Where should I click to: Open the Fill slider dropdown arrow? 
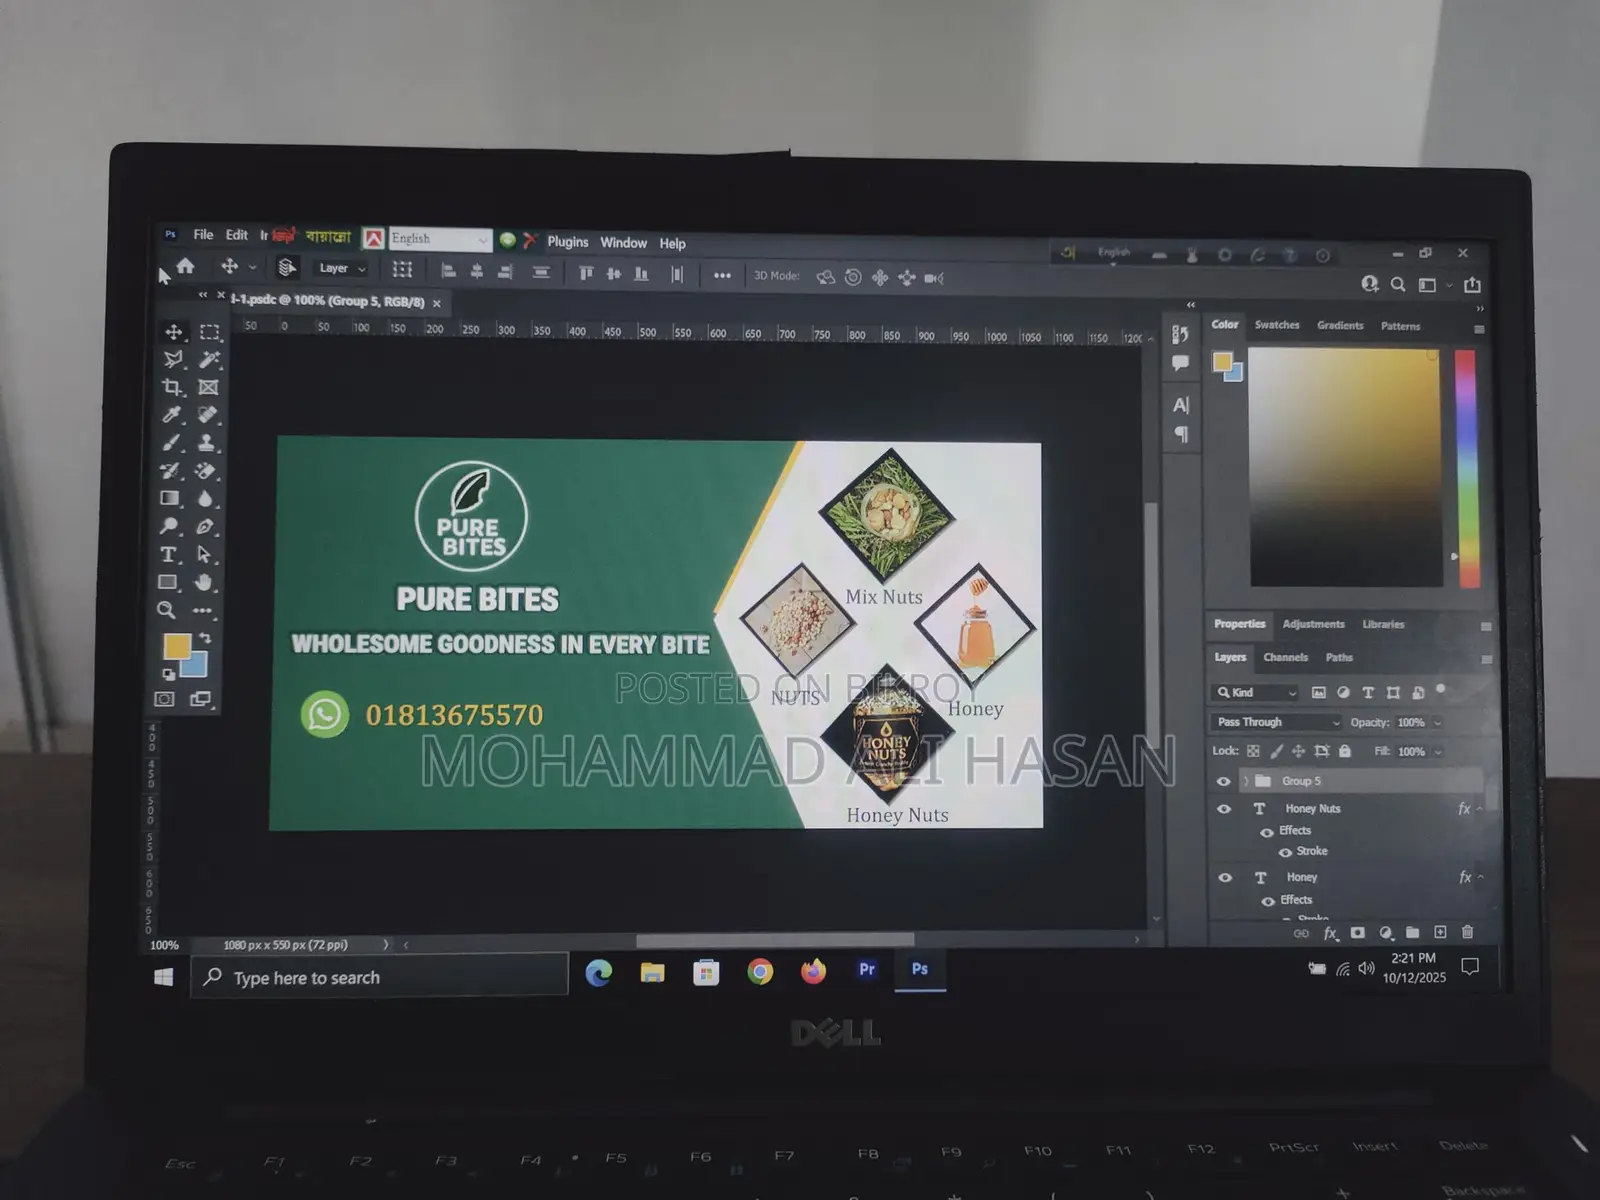coord(1438,752)
